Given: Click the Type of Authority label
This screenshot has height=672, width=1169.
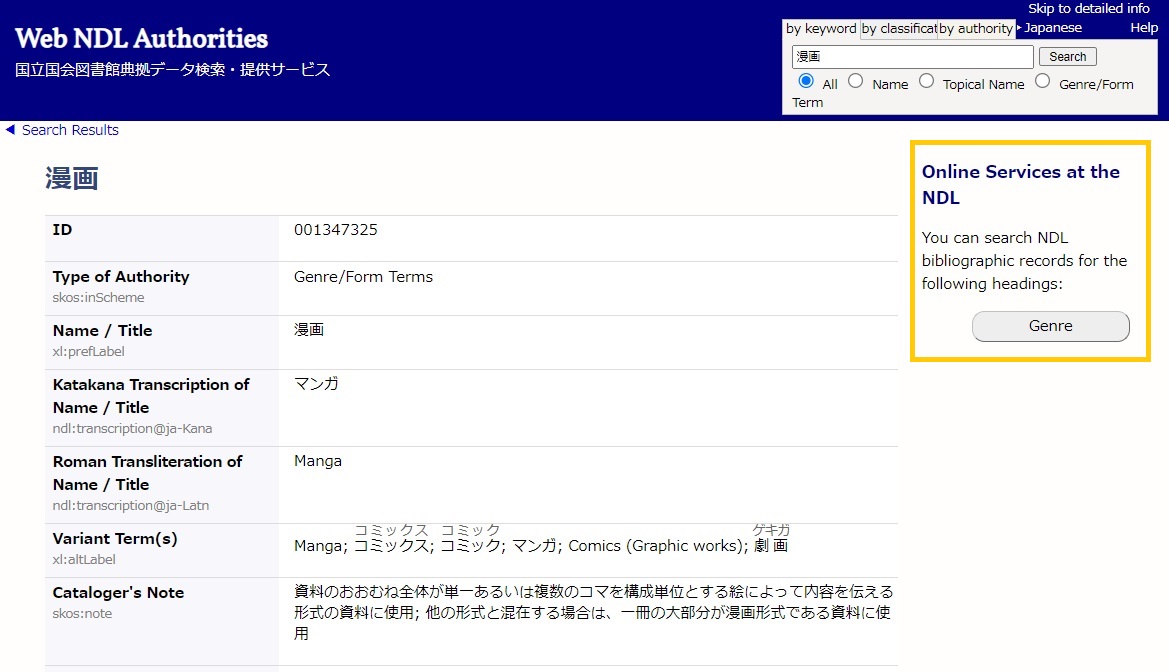Looking at the screenshot, I should 121,277.
